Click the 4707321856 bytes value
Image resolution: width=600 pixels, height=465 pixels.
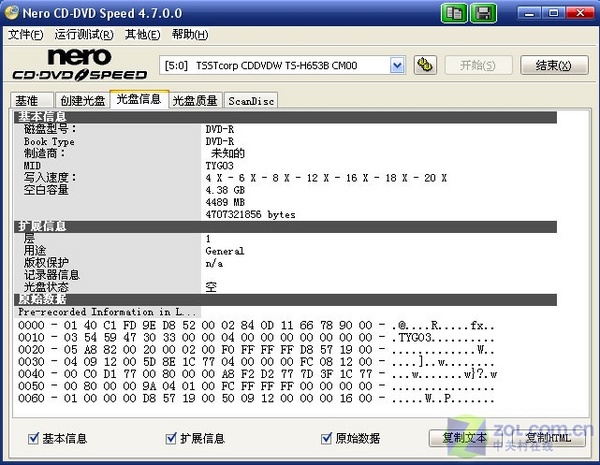coord(250,215)
